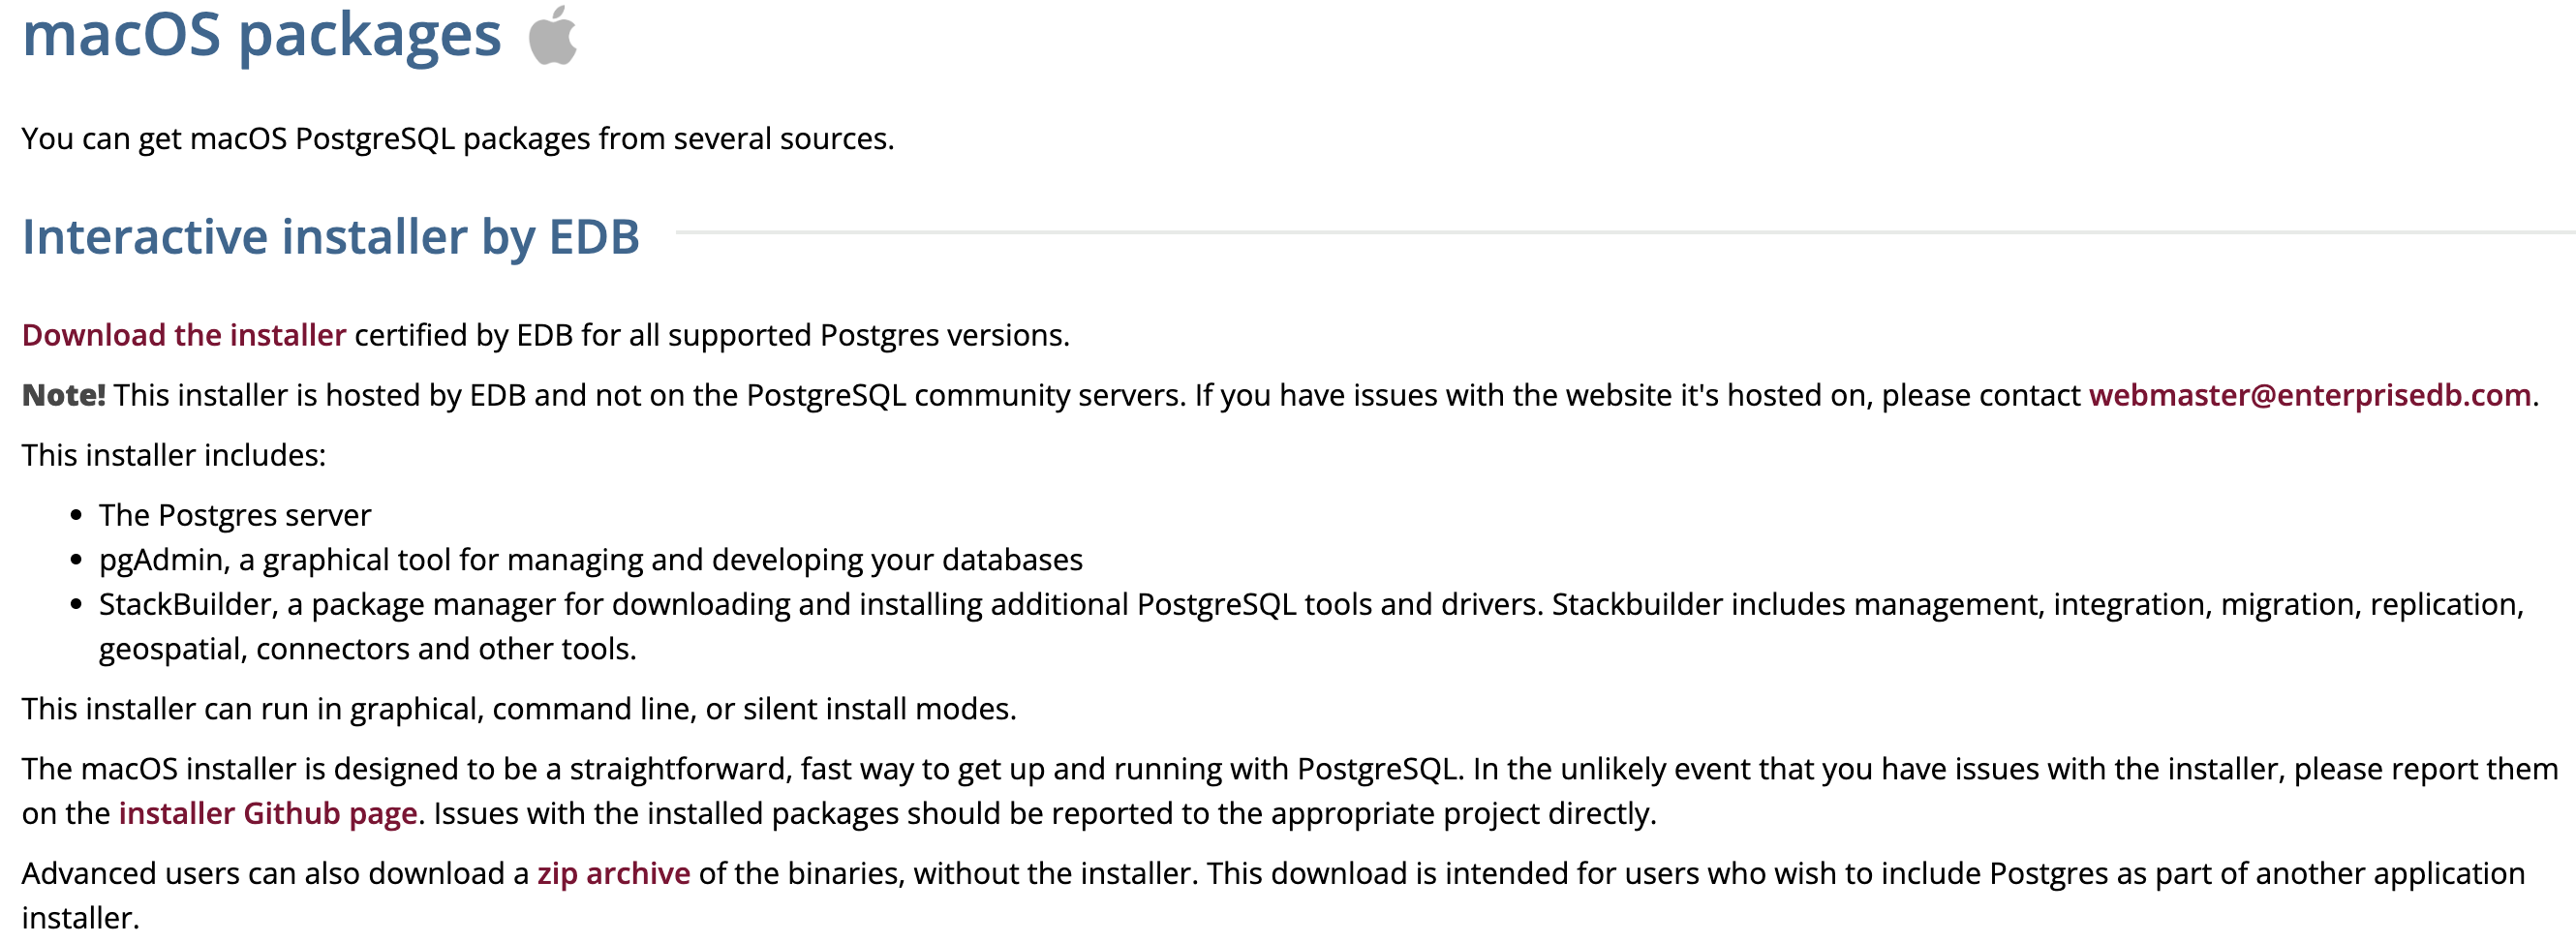Click the 'Interactive installer by EDB' heading

331,237
